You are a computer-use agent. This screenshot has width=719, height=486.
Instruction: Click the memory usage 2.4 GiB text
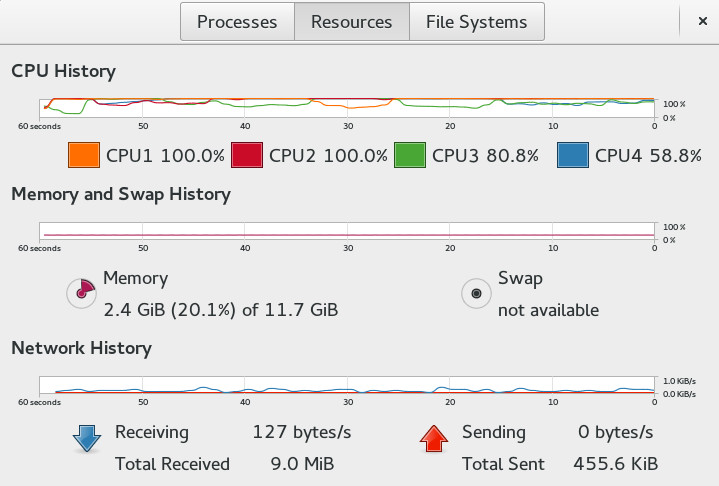click(x=220, y=310)
